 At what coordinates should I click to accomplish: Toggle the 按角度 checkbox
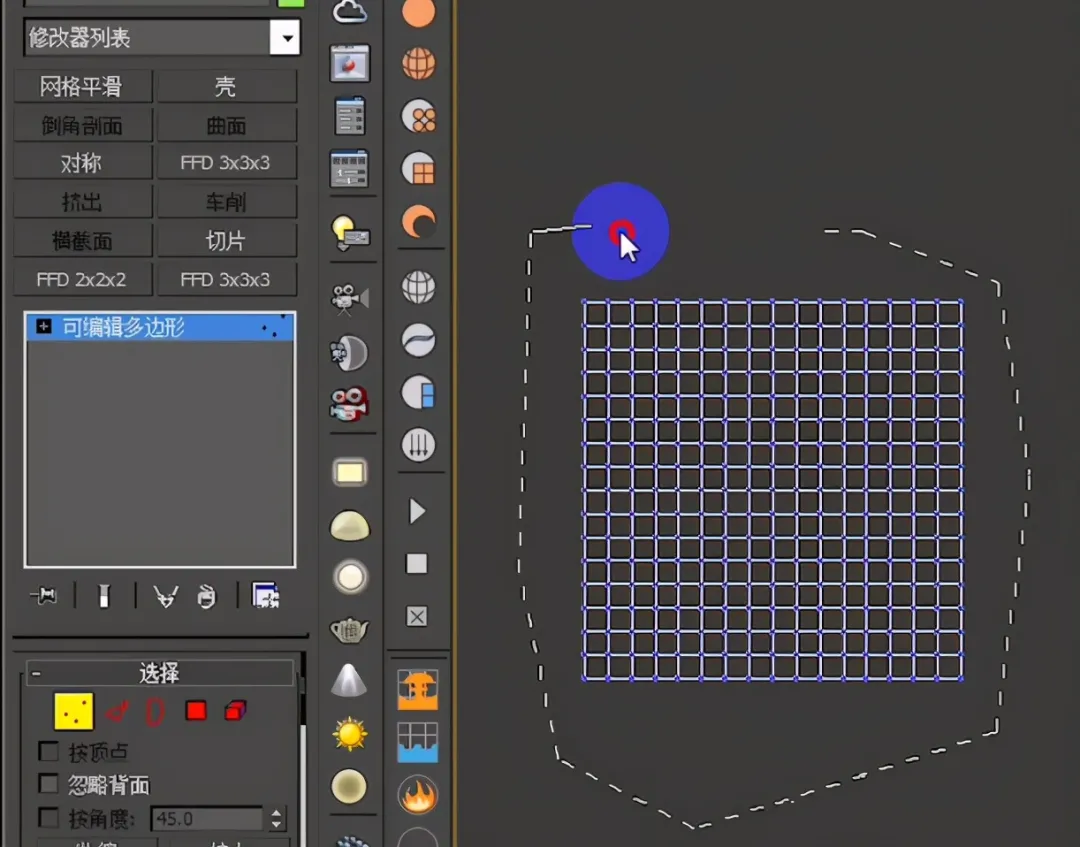48,818
